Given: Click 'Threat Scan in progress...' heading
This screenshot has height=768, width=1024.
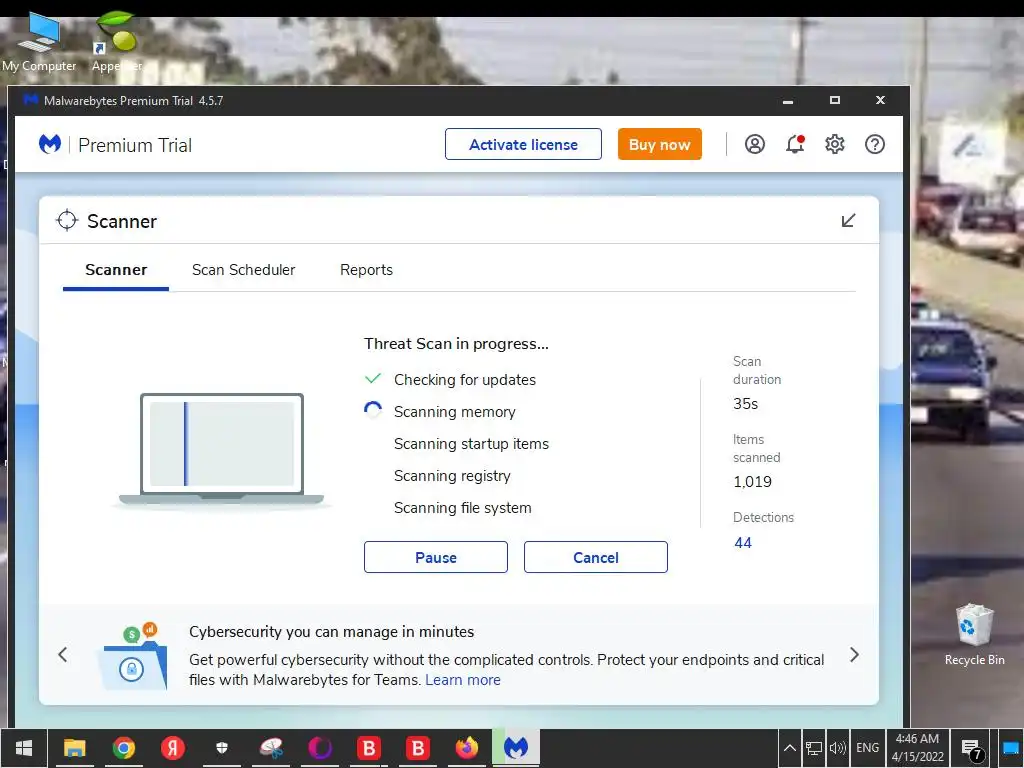Looking at the screenshot, I should pyautogui.click(x=456, y=344).
